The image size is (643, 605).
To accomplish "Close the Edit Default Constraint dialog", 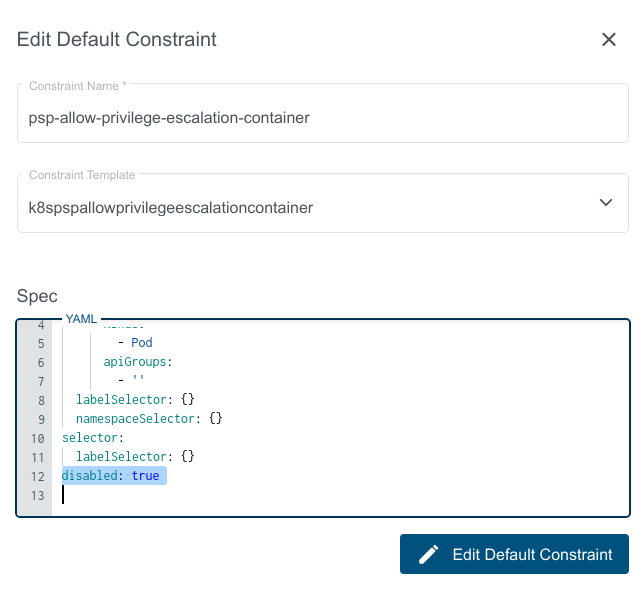I will [x=608, y=40].
